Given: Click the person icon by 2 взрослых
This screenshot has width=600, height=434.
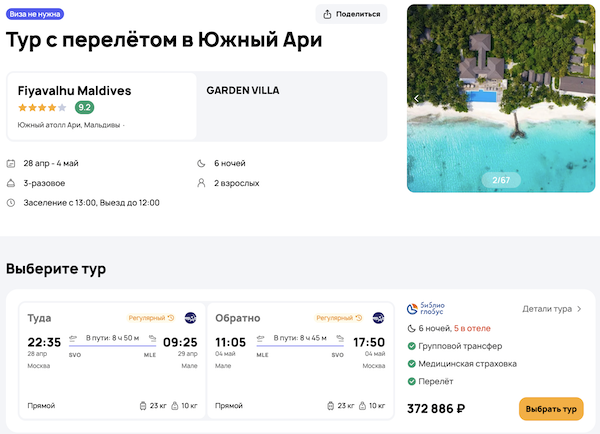Looking at the screenshot, I should click(x=202, y=183).
